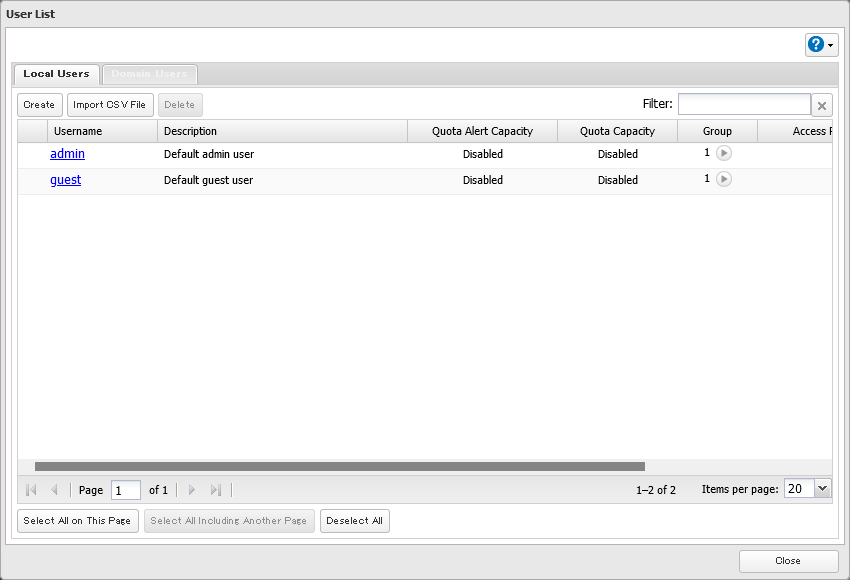Click the Create user button
This screenshot has width=850, height=580.
(39, 105)
